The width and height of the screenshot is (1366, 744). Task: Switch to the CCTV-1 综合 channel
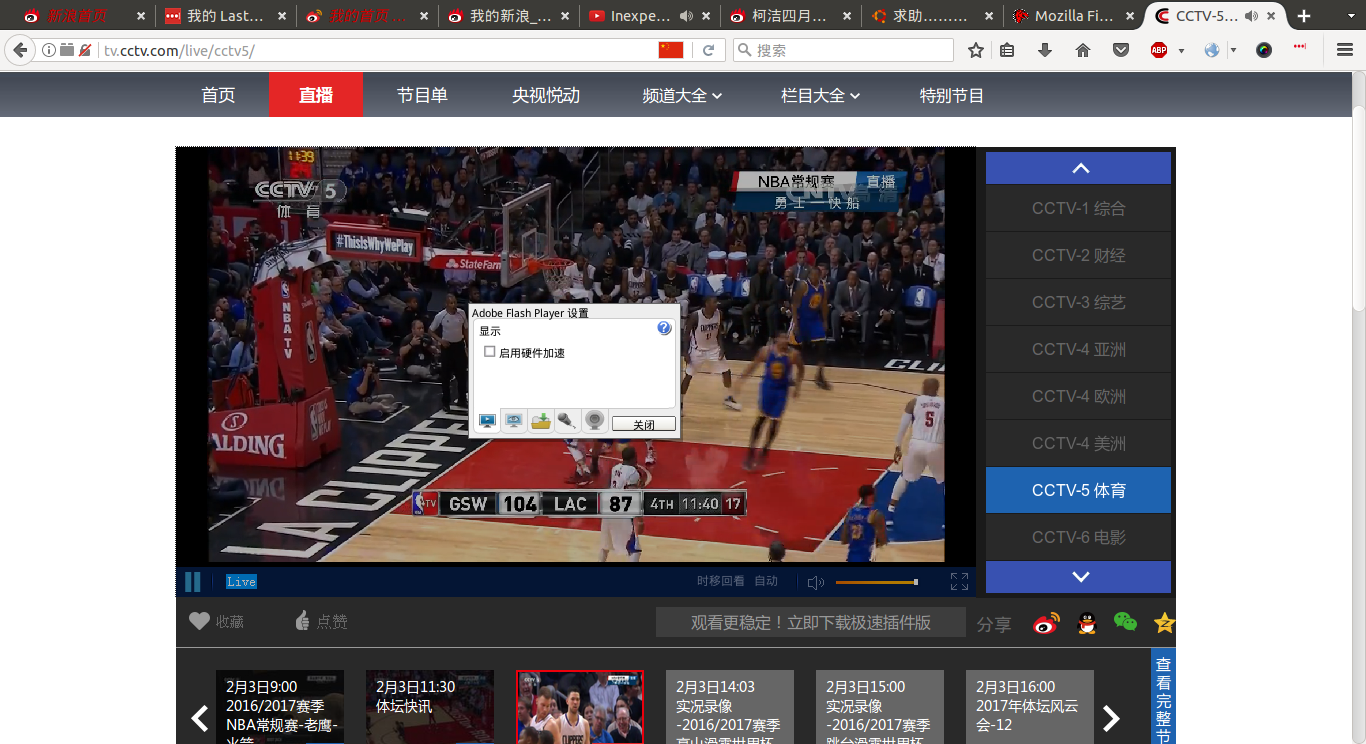pos(1078,208)
